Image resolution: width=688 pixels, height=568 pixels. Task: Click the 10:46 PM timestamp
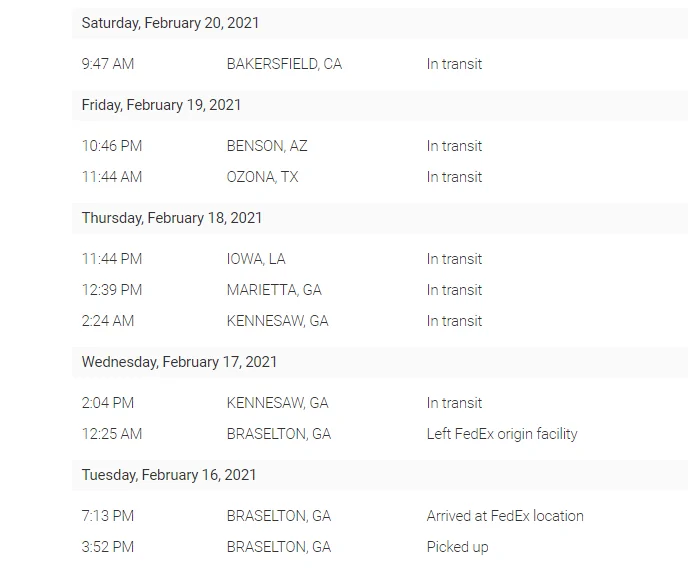click(x=112, y=146)
